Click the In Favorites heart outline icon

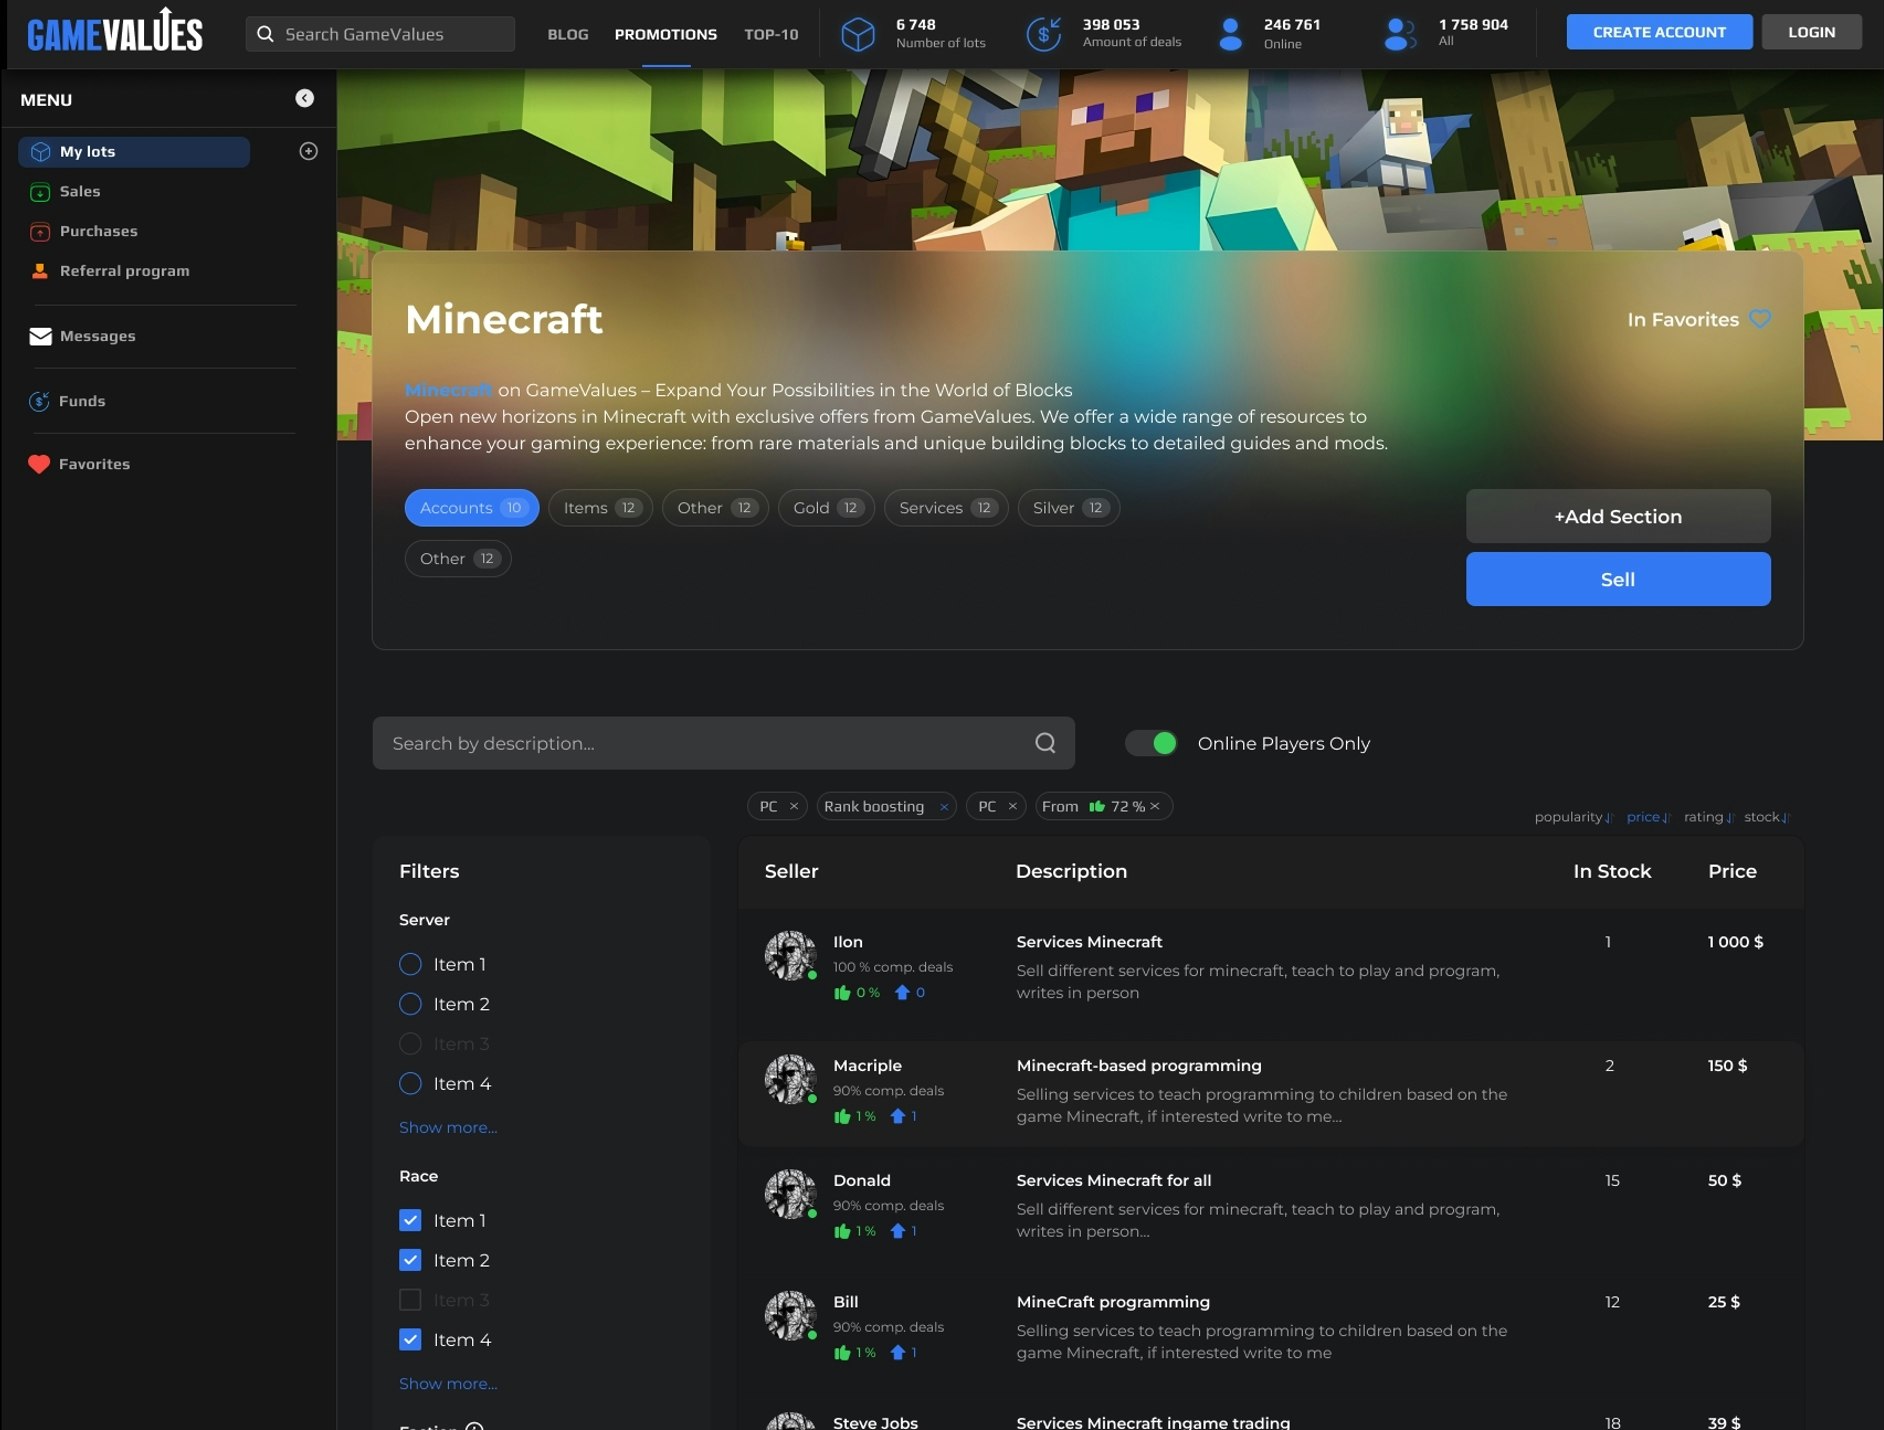click(1760, 319)
